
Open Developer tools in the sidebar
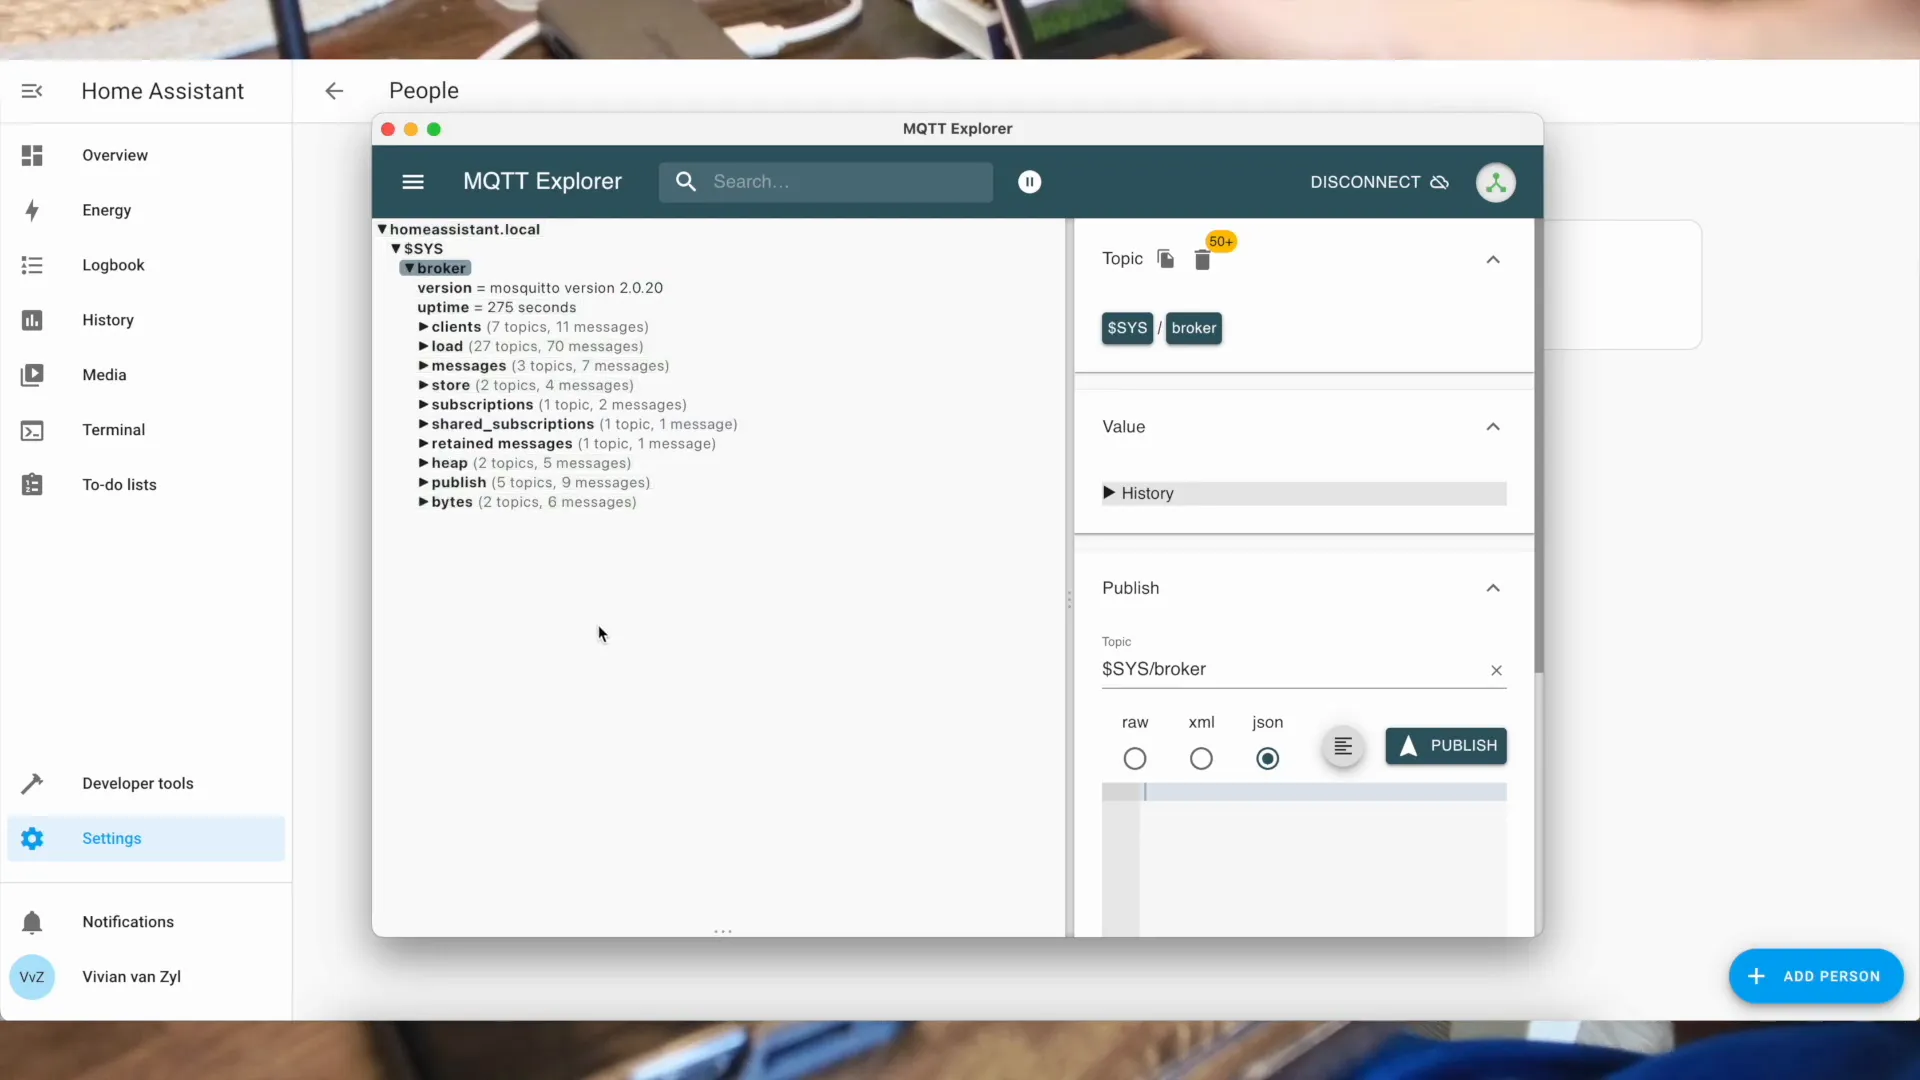click(146, 783)
